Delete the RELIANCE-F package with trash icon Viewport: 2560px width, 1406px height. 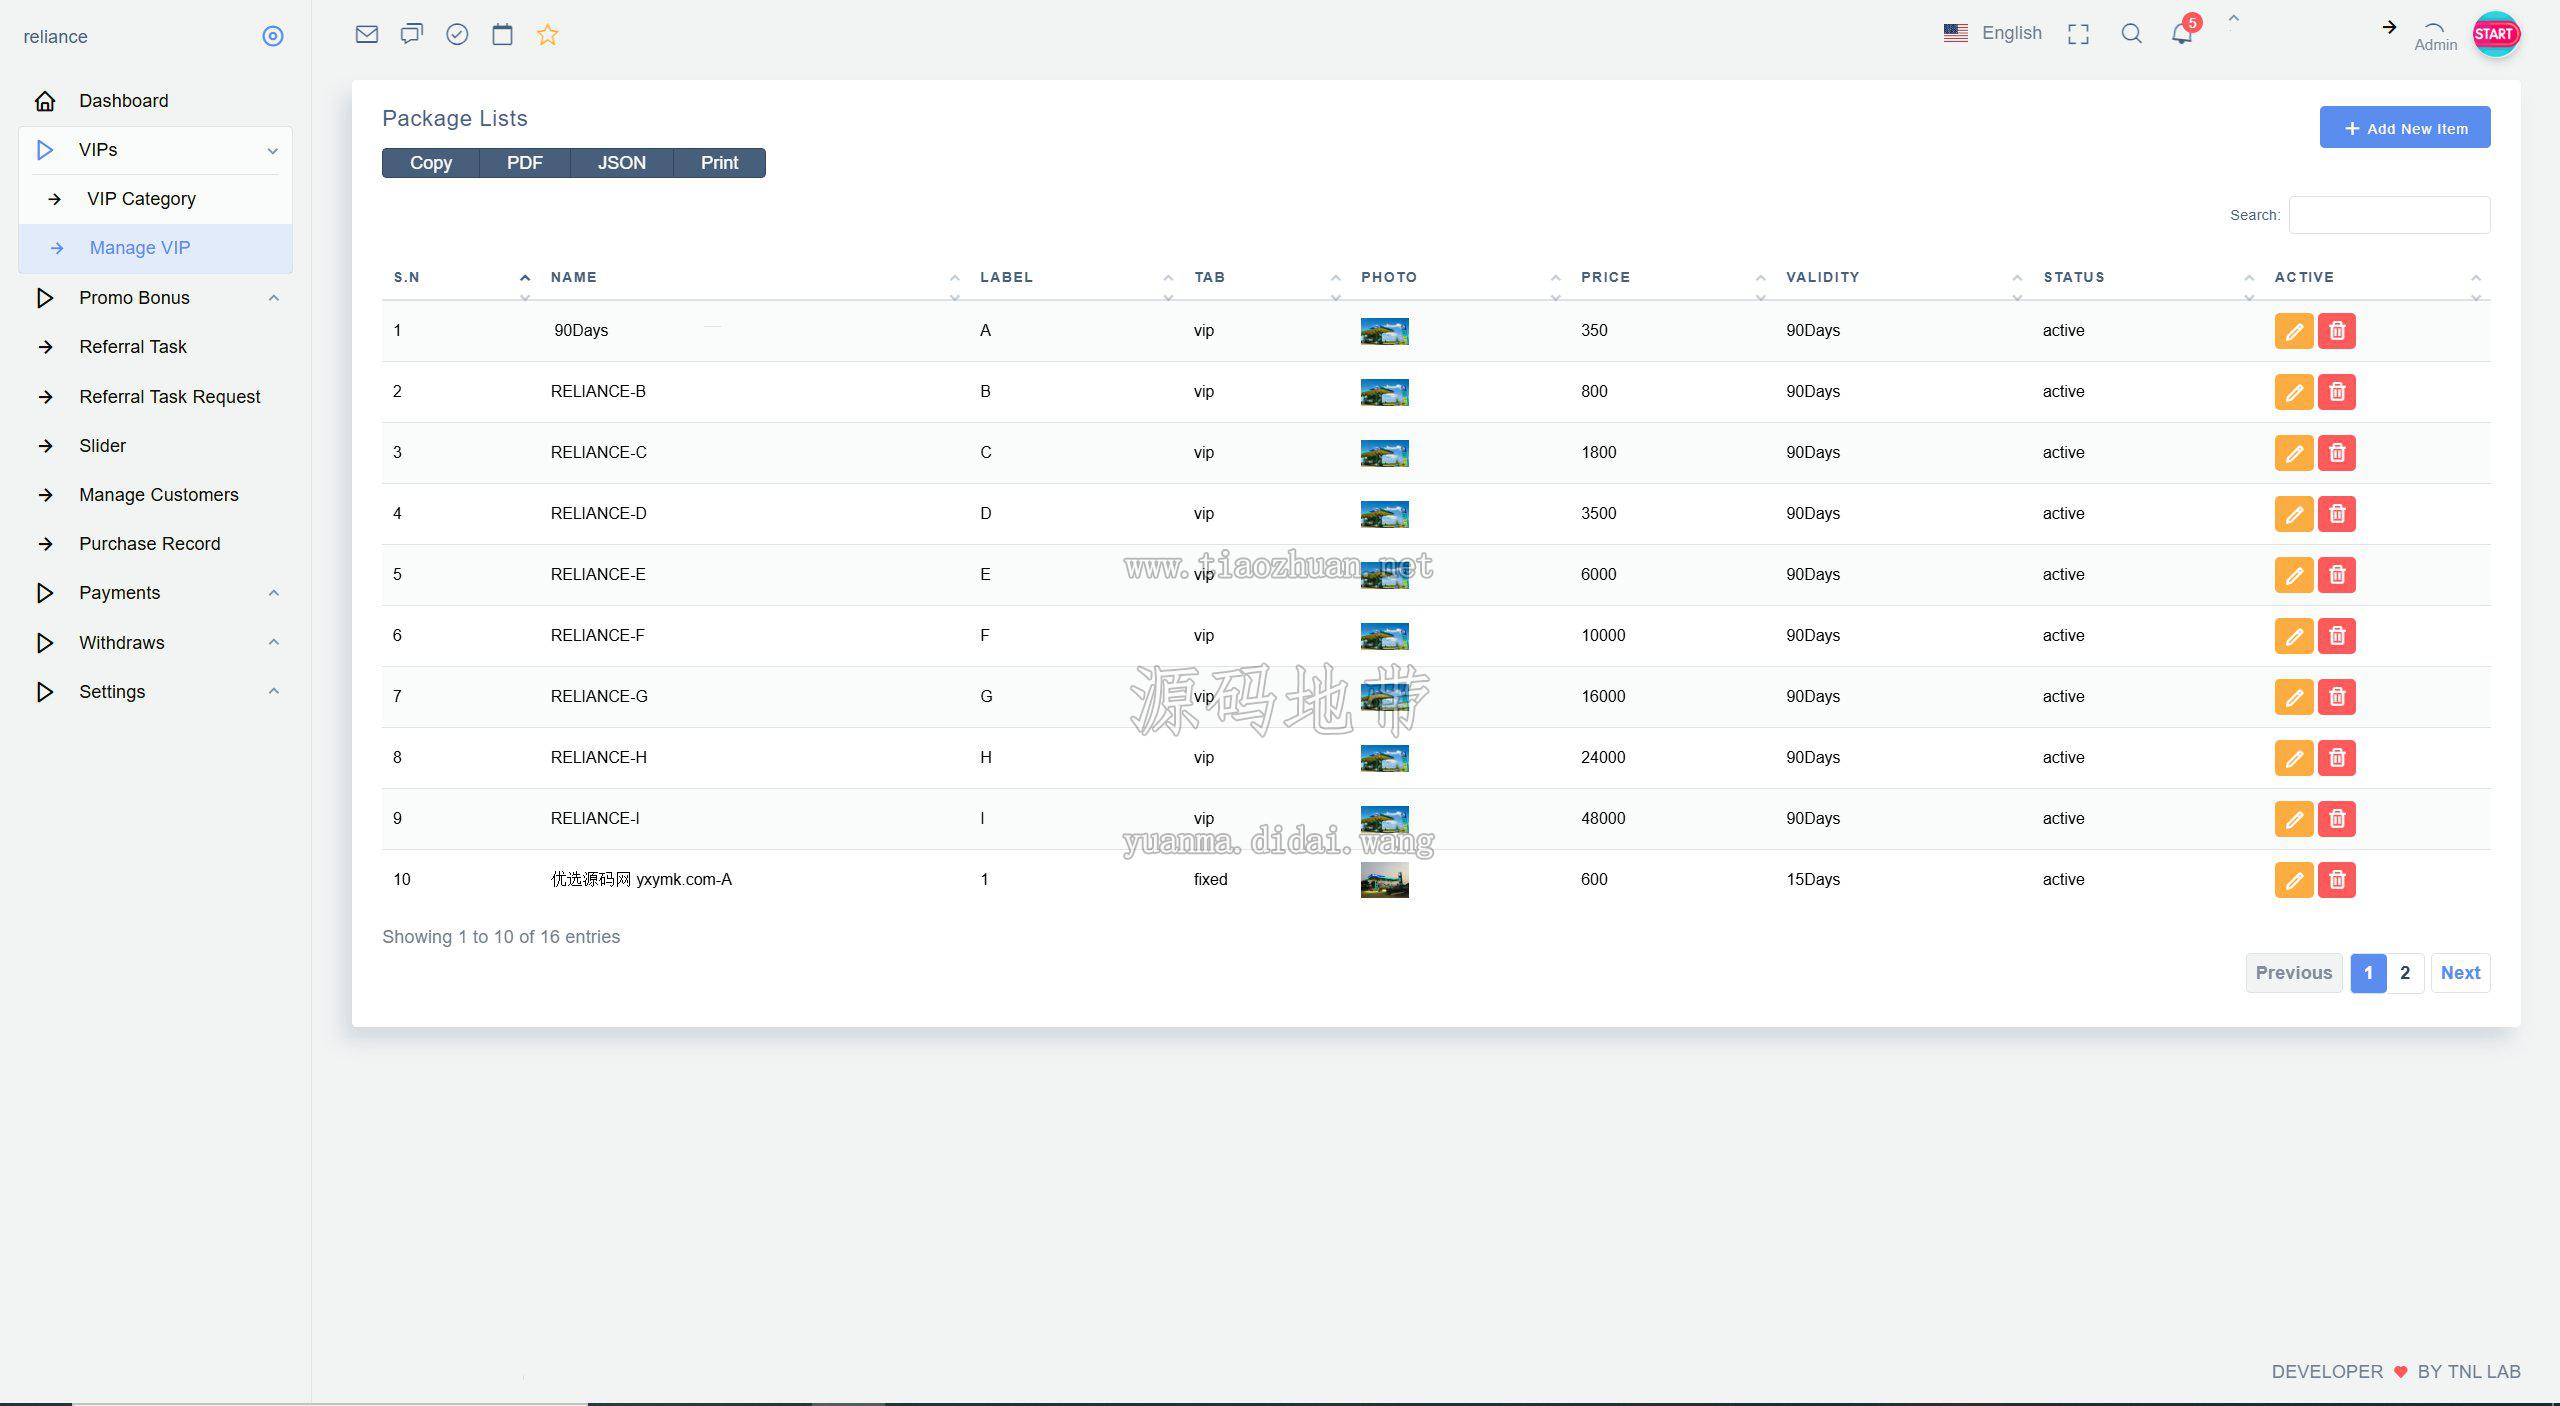click(x=2337, y=636)
